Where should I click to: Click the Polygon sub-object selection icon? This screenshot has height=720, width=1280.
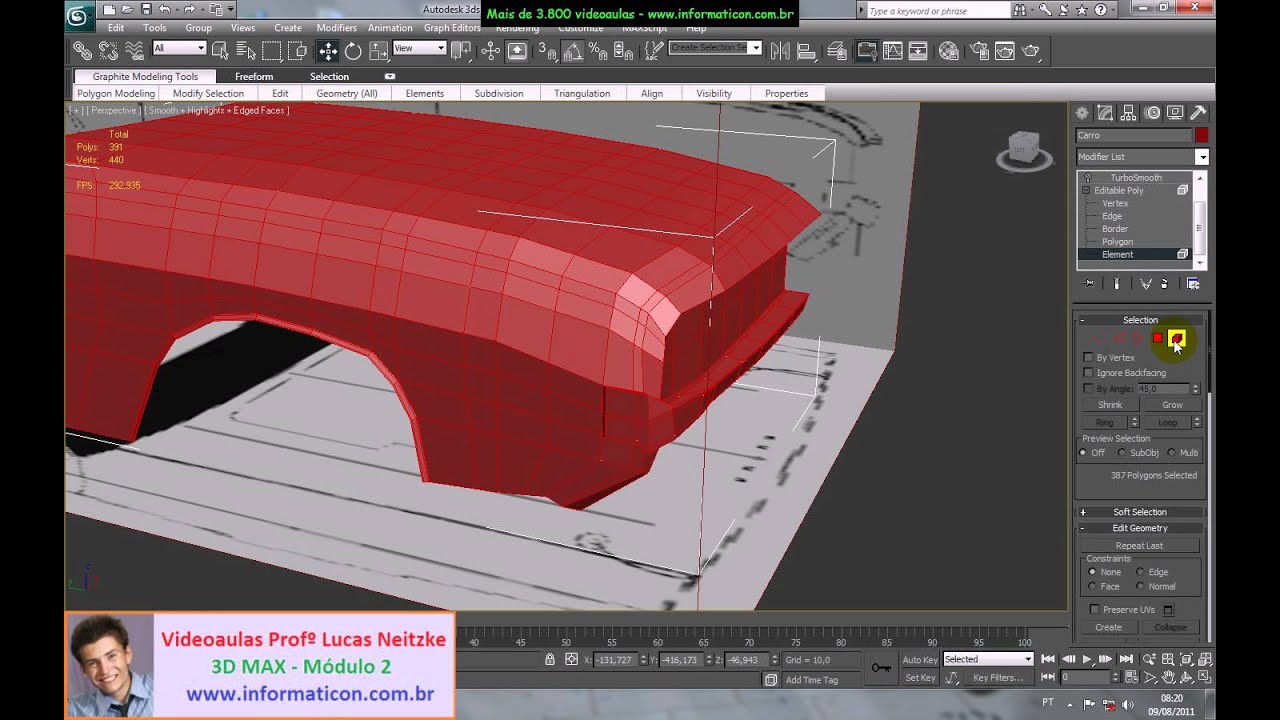click(x=1158, y=339)
